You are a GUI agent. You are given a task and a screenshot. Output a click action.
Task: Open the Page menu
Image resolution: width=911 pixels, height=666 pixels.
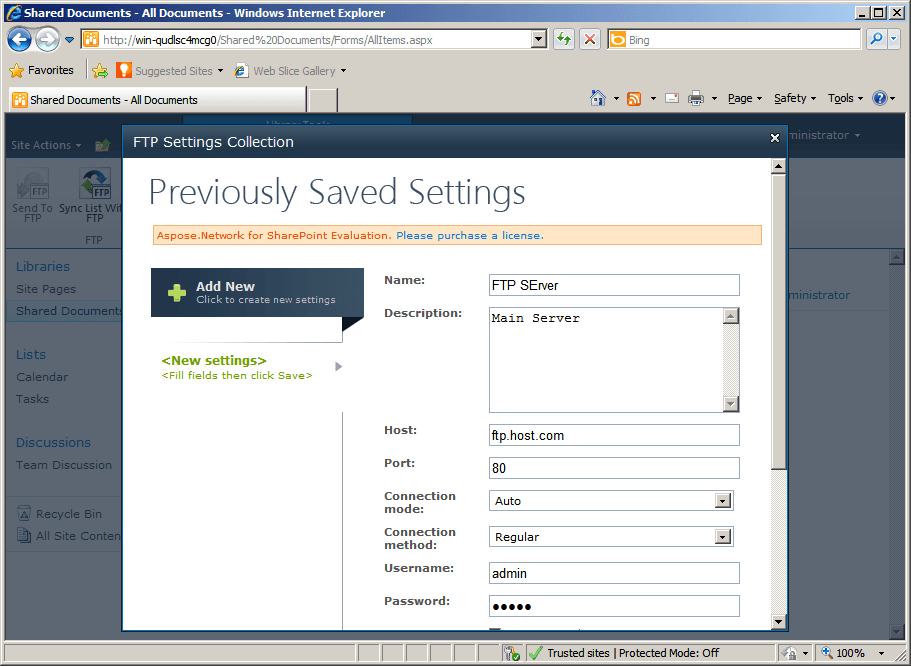(x=745, y=98)
